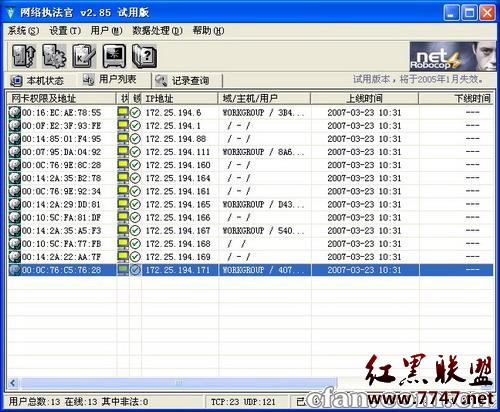Click NIC icon for 00:16:EC:AE:78:55
Viewport: 500px width, 412px height.
coord(15,112)
